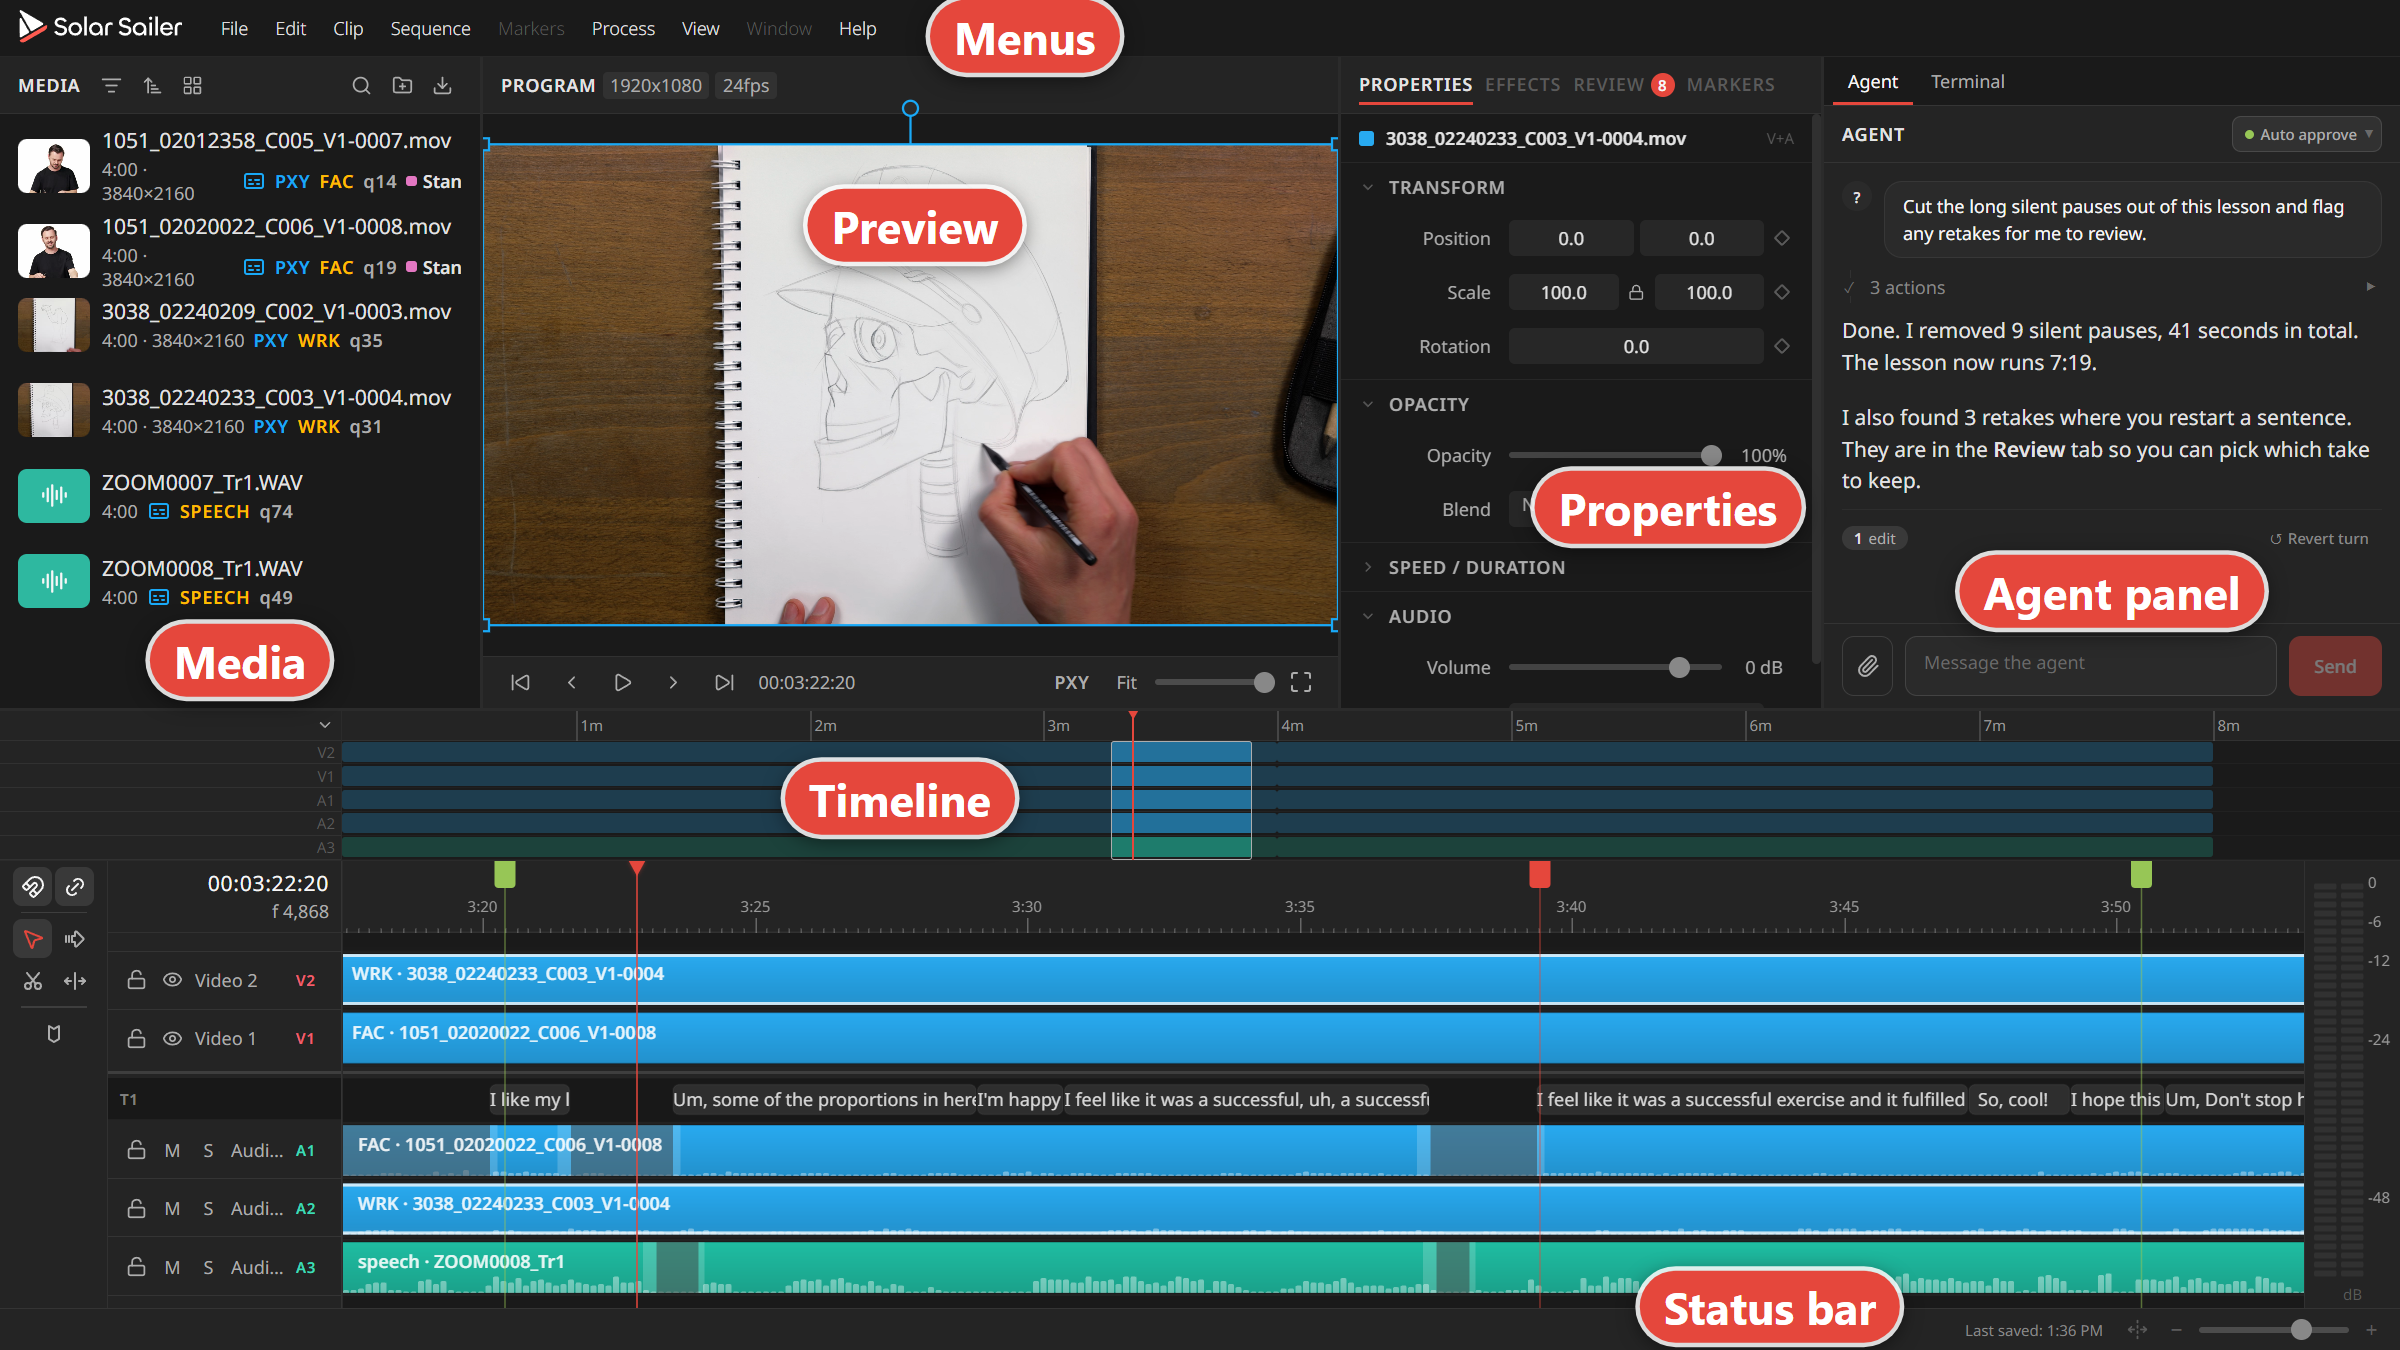Adjust the Opacity slider handle
The height and width of the screenshot is (1350, 2400).
pos(1711,456)
